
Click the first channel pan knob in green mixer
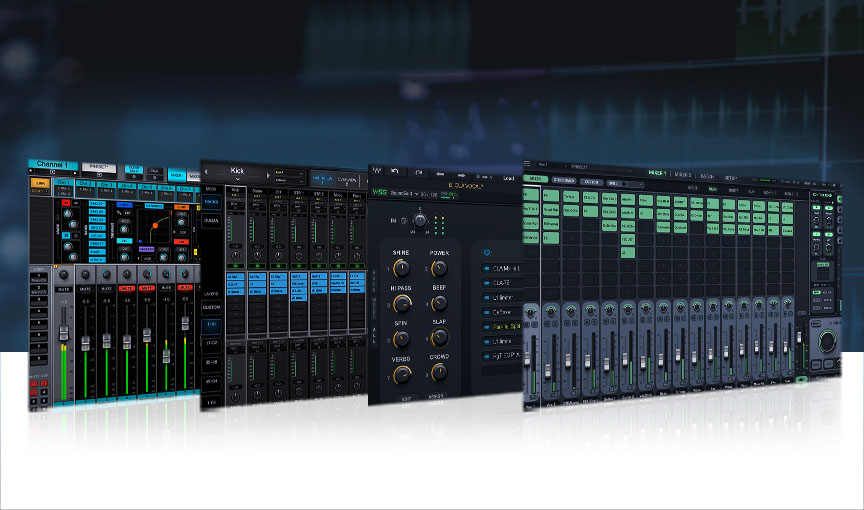(x=531, y=313)
